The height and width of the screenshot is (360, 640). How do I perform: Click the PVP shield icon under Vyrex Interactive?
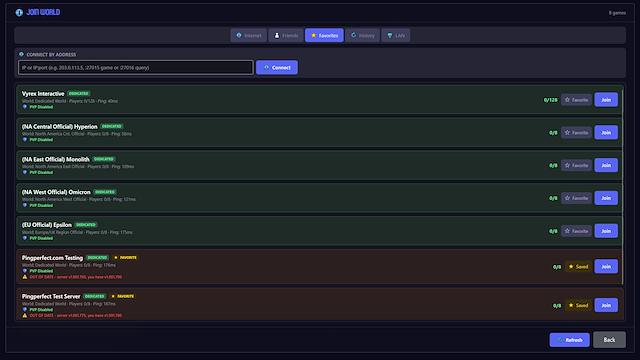point(25,107)
